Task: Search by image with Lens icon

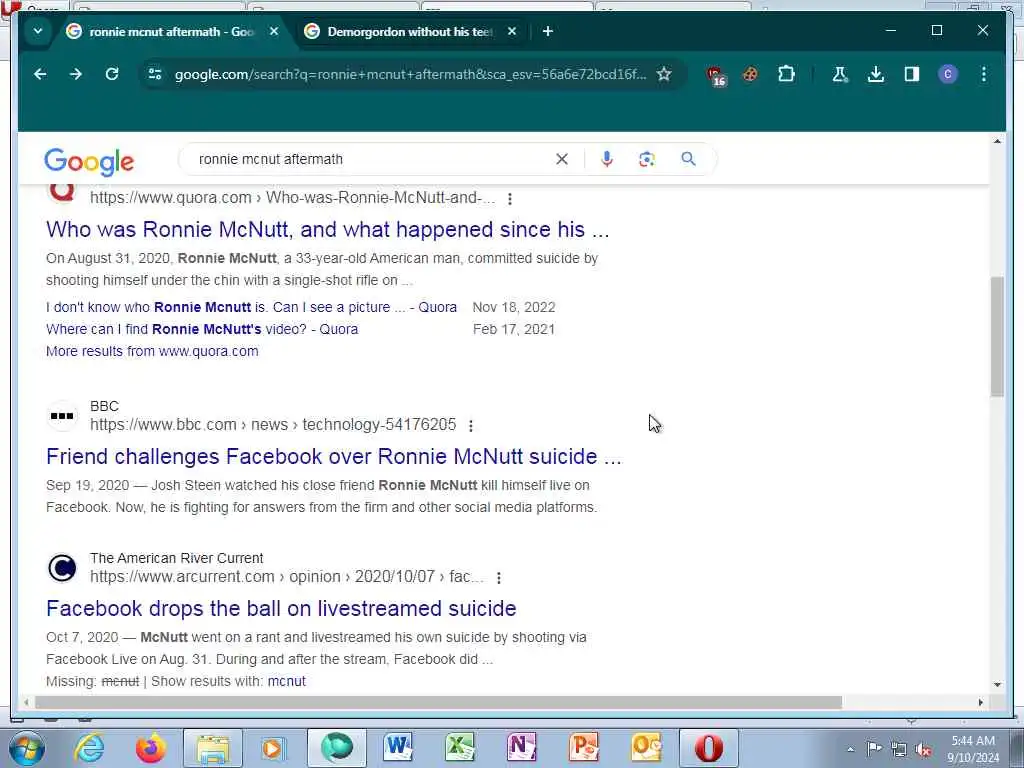Action: click(647, 159)
